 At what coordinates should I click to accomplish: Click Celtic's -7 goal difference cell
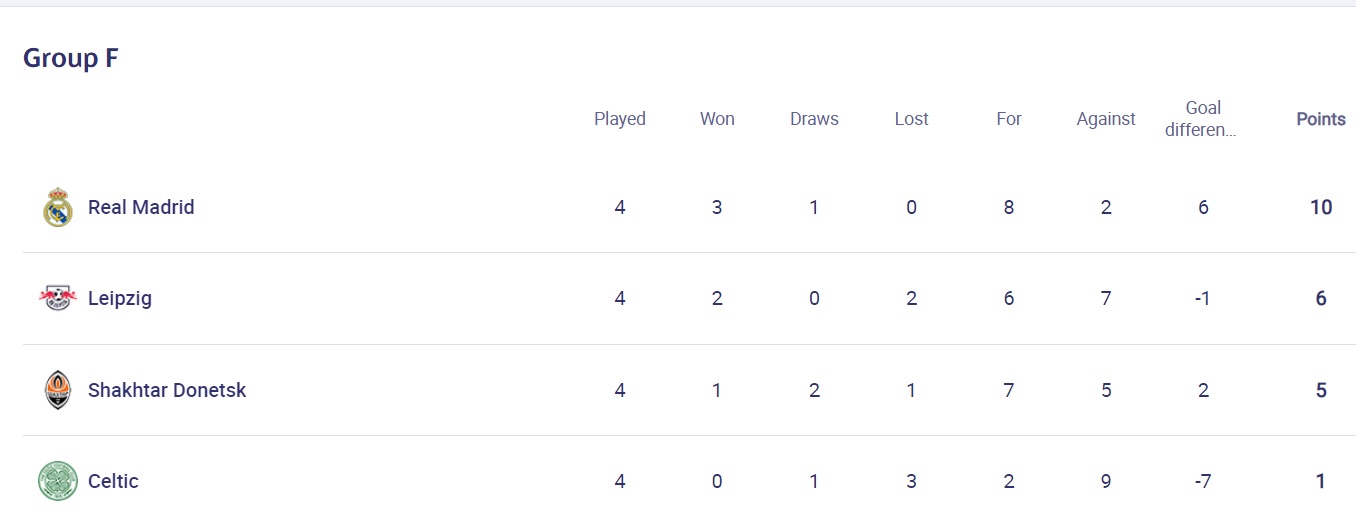pos(1203,481)
